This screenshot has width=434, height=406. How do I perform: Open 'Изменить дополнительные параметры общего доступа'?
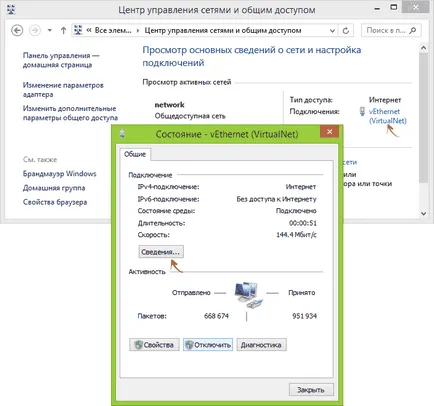point(70,113)
